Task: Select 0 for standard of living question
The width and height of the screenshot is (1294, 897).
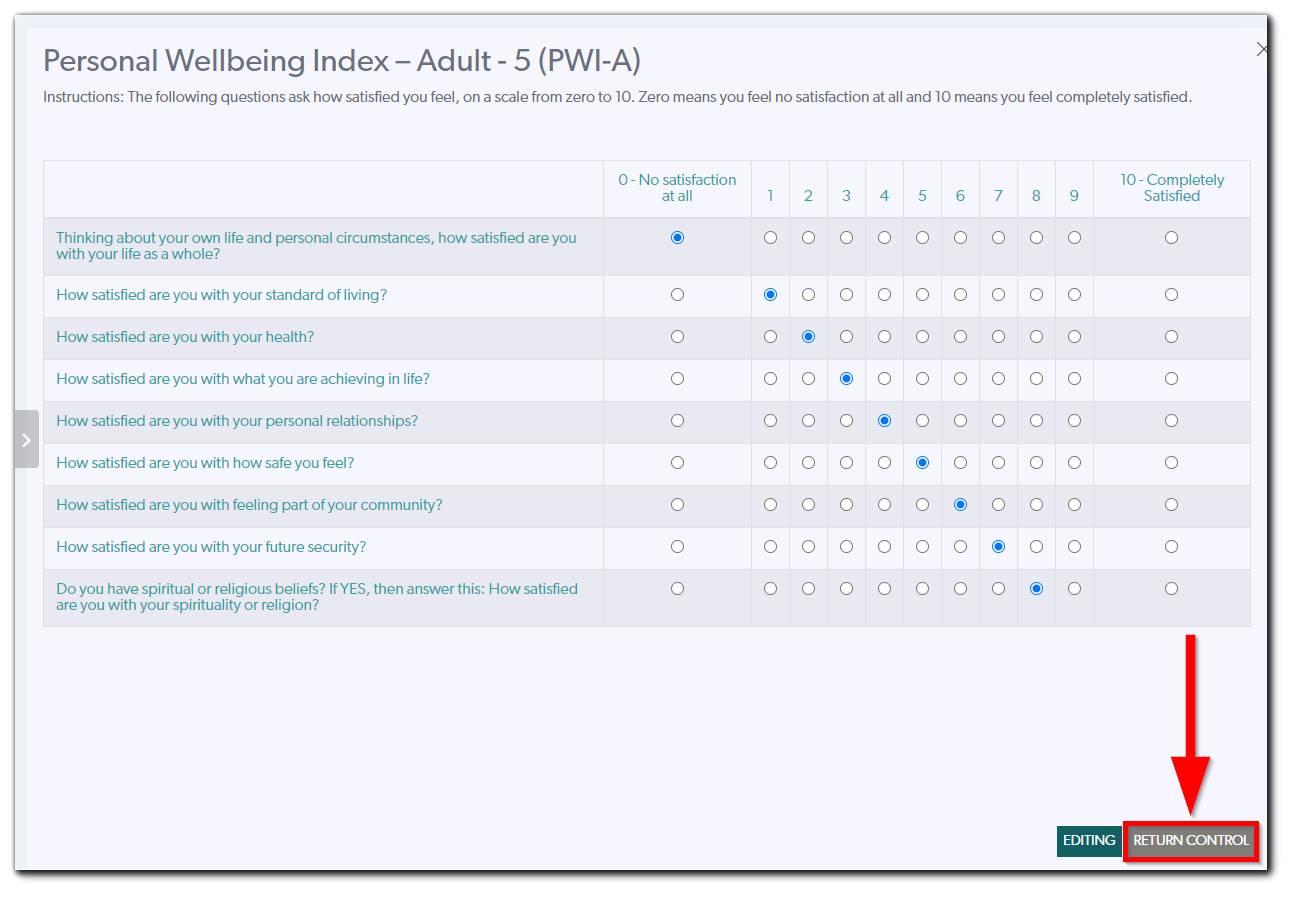Action: (x=677, y=294)
